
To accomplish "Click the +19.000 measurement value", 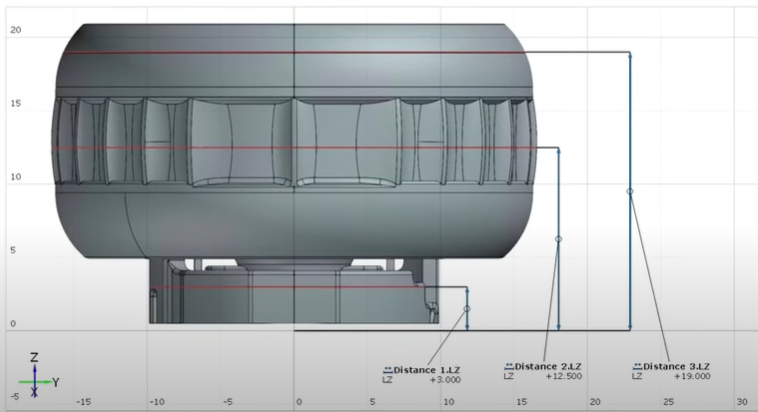I will tap(693, 376).
